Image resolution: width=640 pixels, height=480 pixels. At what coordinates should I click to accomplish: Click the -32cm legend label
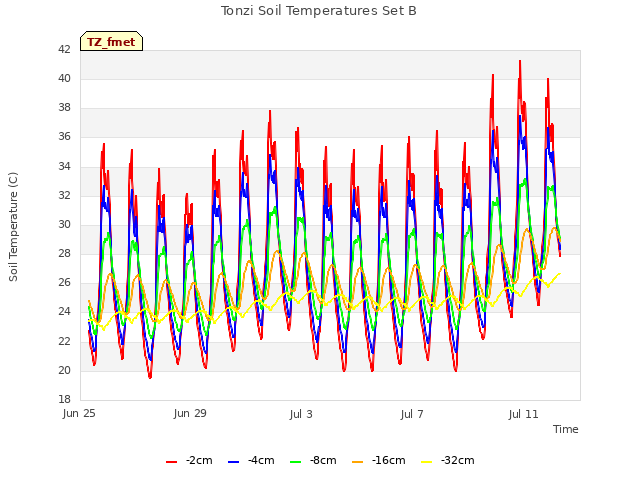[458, 460]
